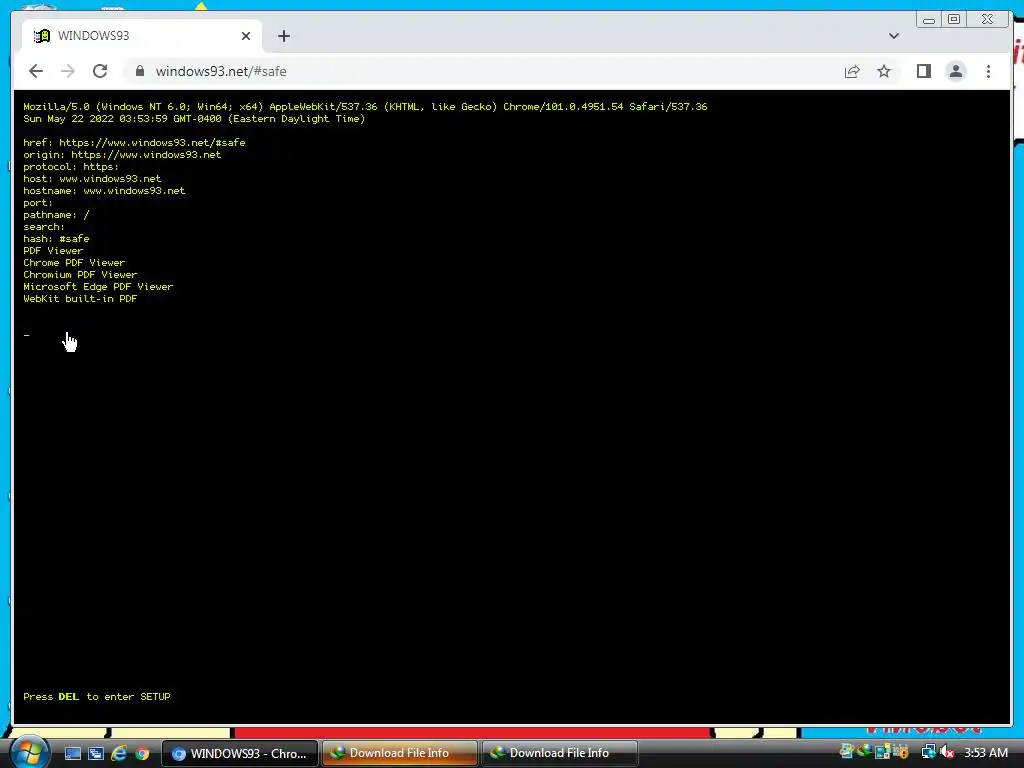Click the 'protocol: https:' line

click(71, 167)
